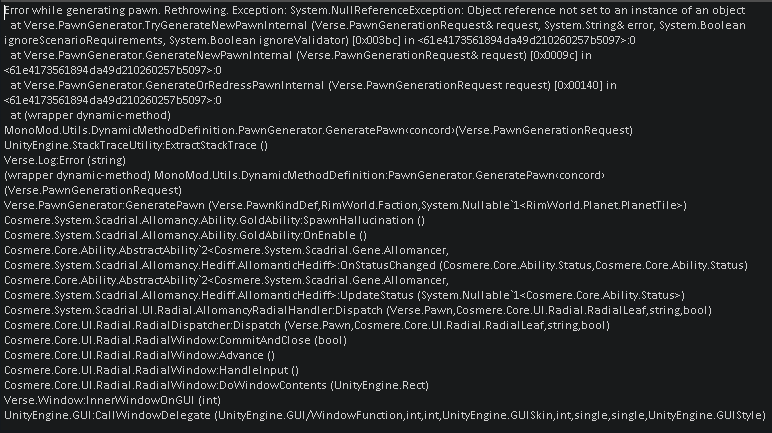Click the RadialDispatcher:Dispatch line

(x=307, y=325)
